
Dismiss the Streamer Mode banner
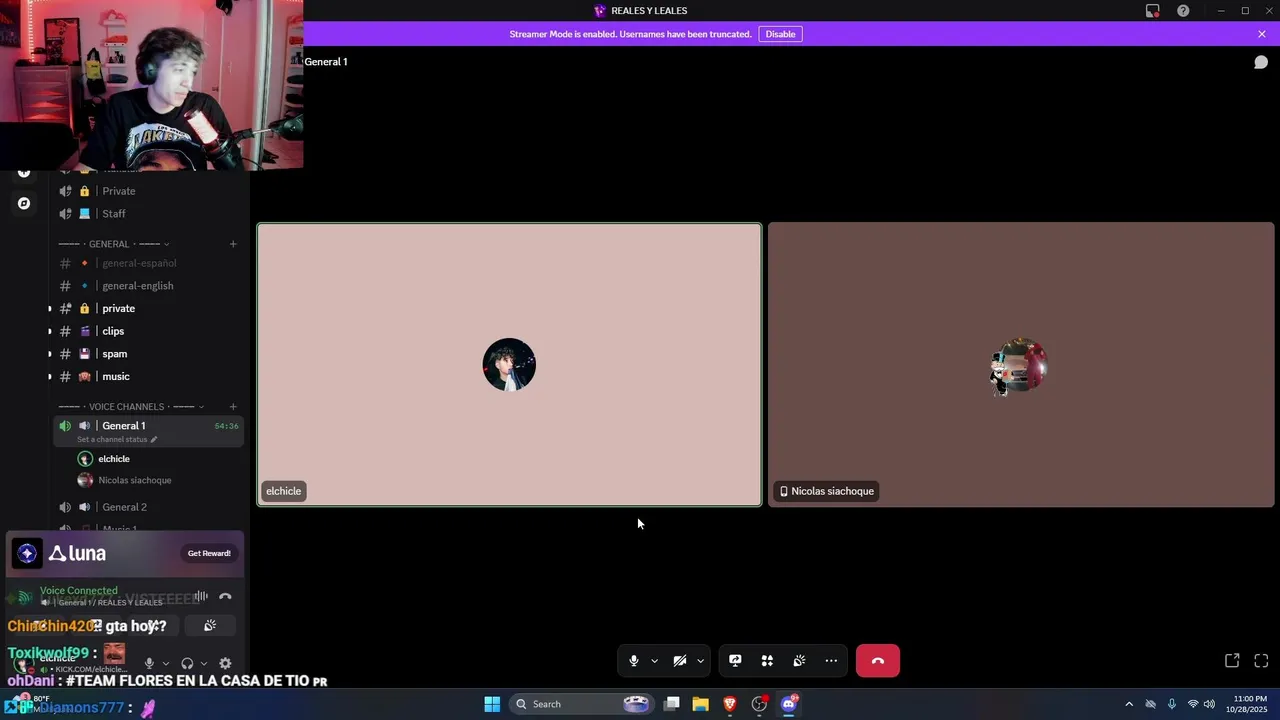tap(1262, 34)
